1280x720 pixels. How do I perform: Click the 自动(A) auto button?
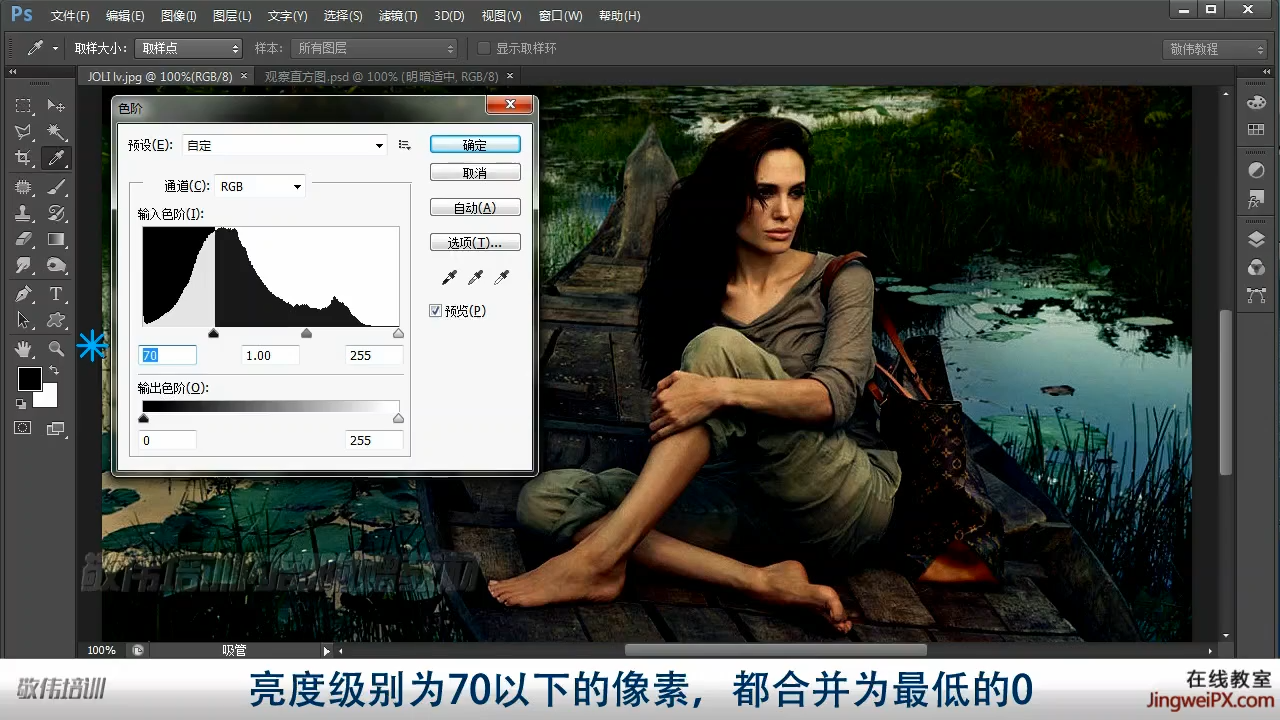coord(475,208)
